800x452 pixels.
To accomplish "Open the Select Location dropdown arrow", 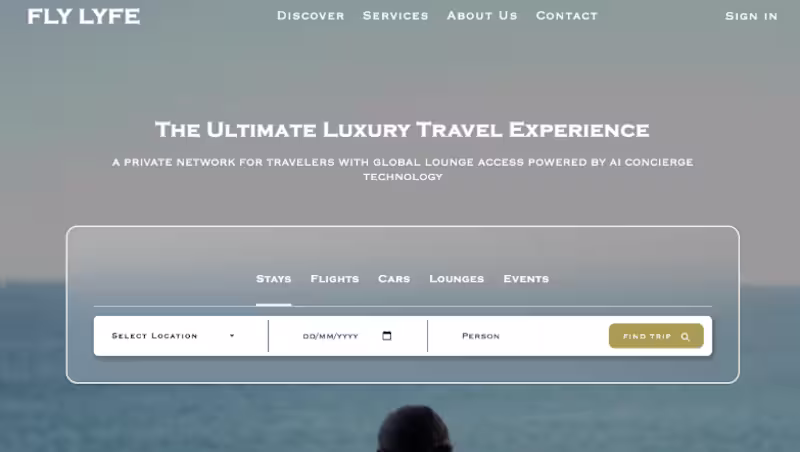I will click(232, 336).
